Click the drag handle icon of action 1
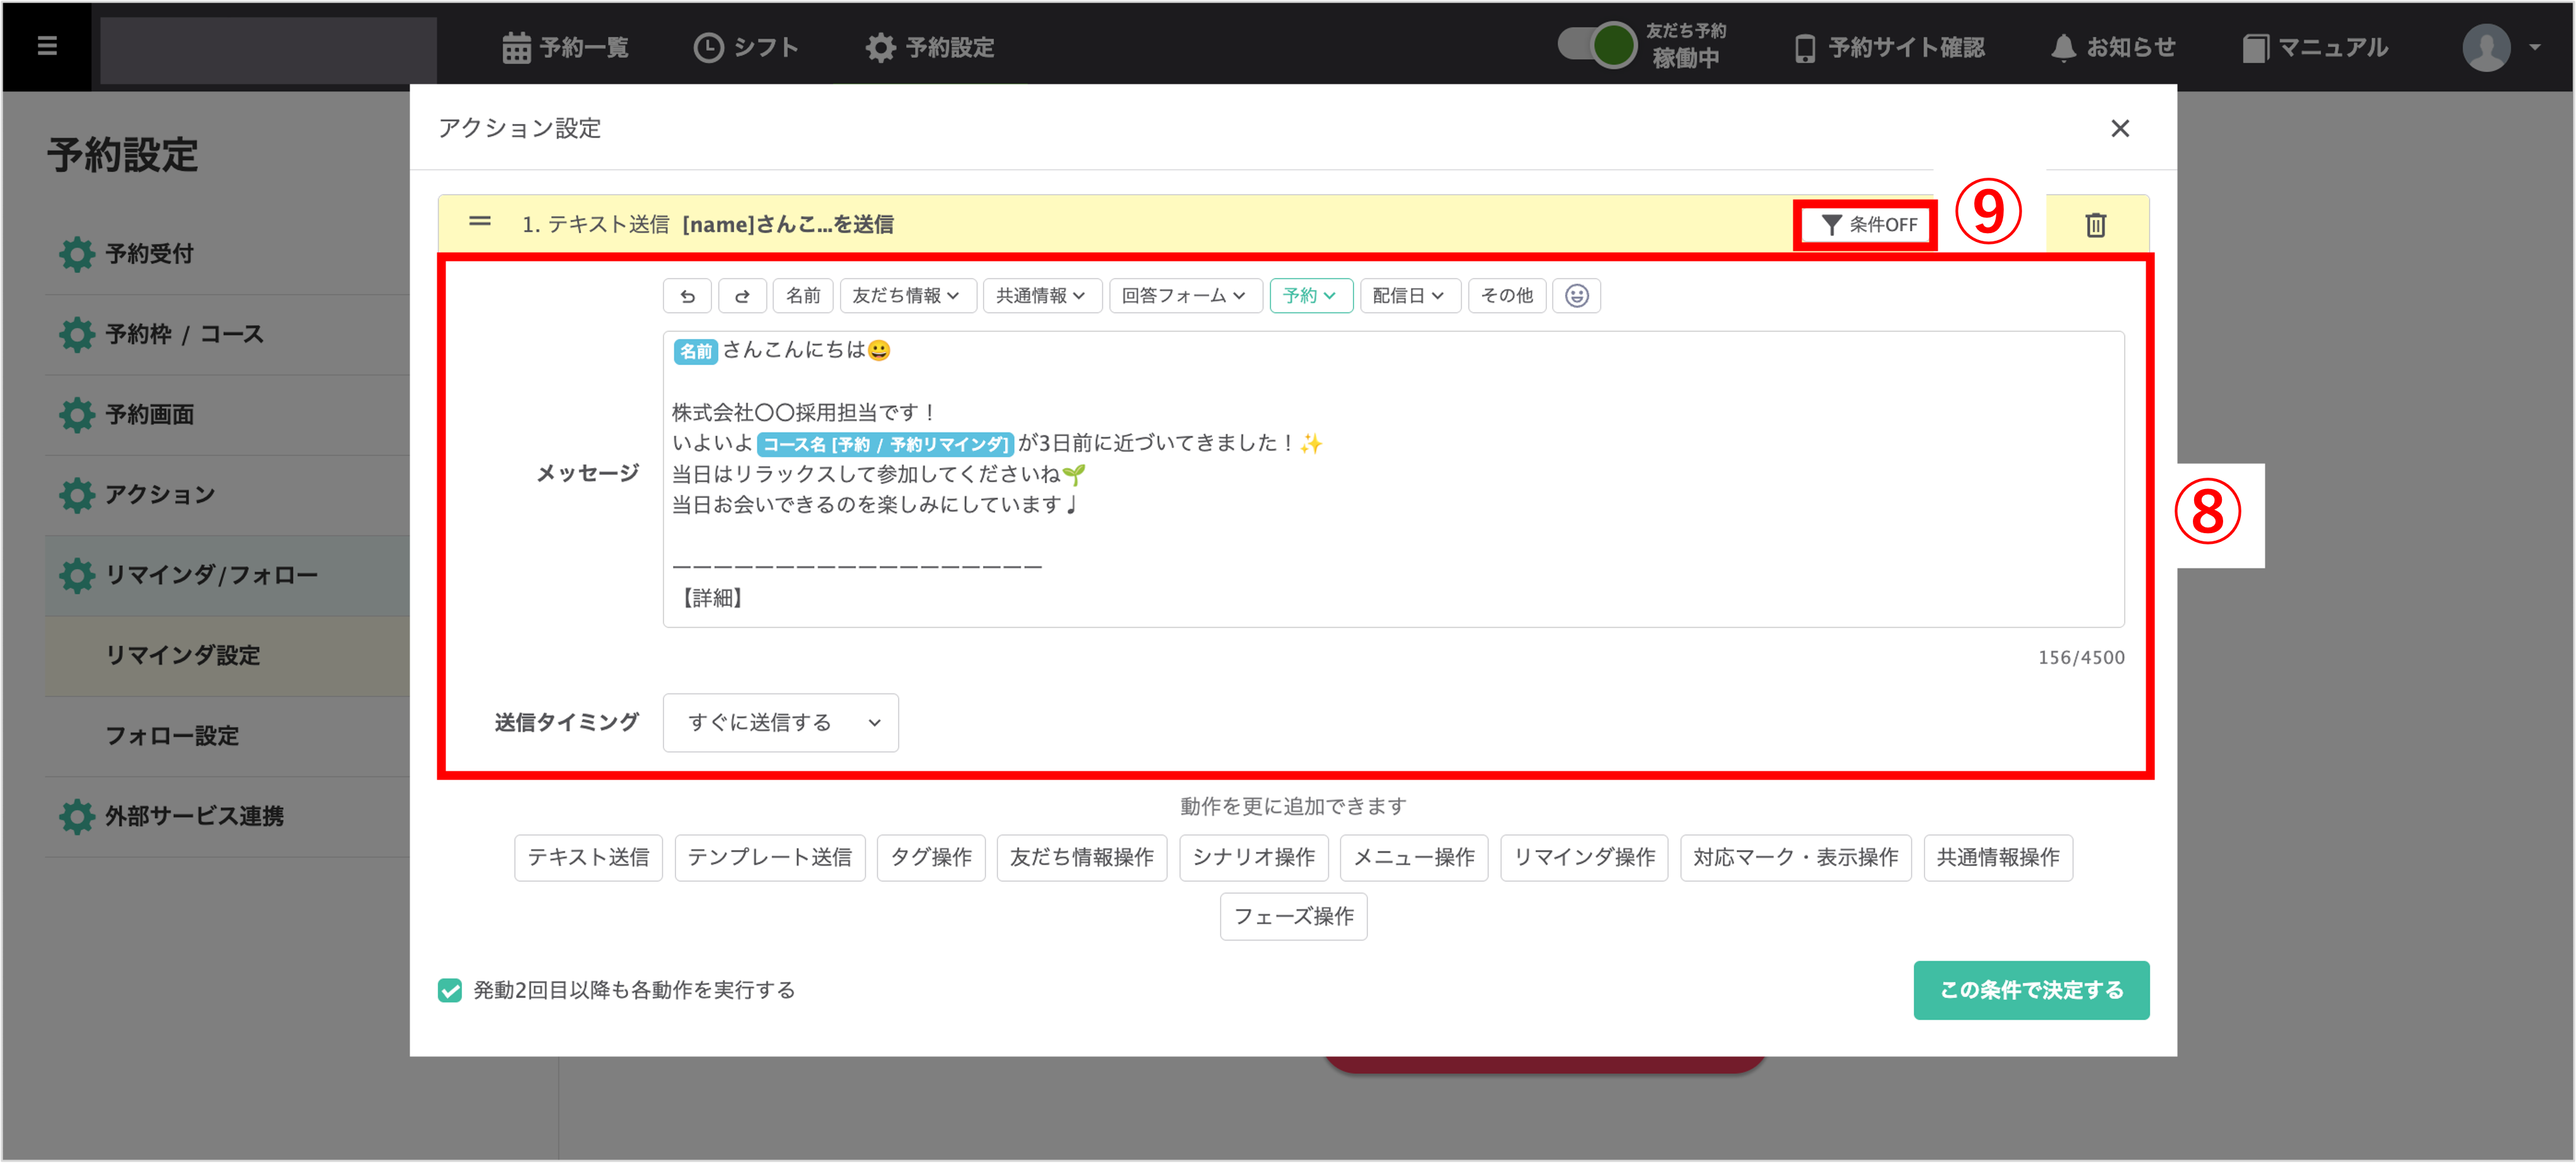2576x1164 pixels. pyautogui.click(x=480, y=222)
